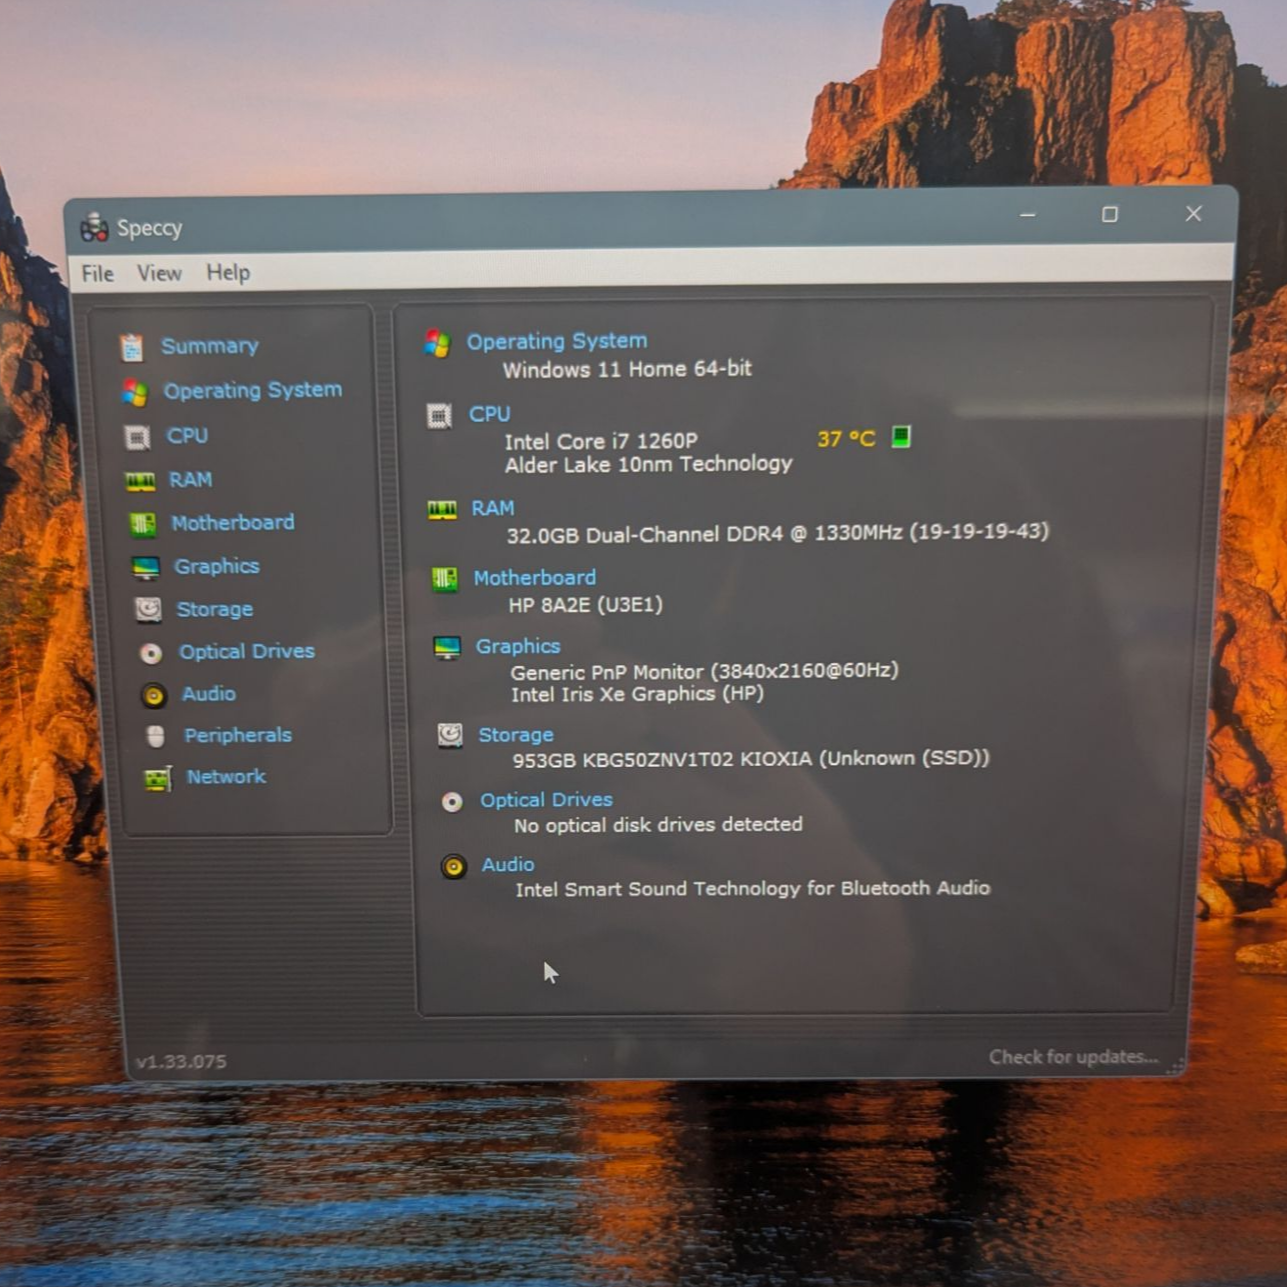Open Operating System section in sidebar
The height and width of the screenshot is (1287, 1287).
click(253, 390)
